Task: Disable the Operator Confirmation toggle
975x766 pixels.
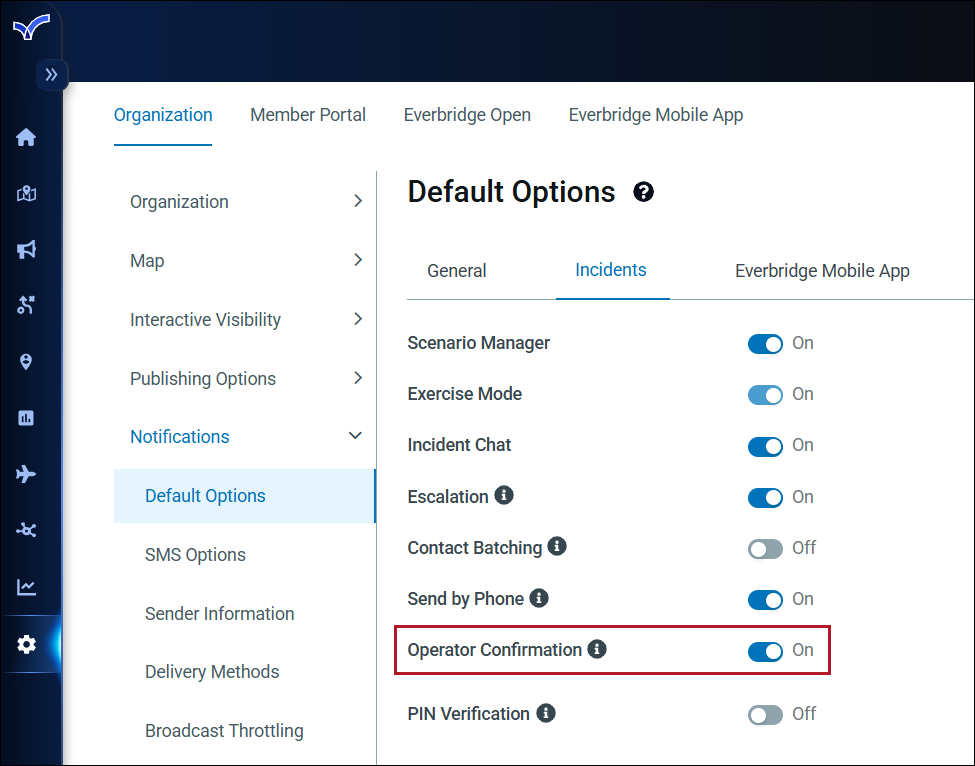Action: 765,651
